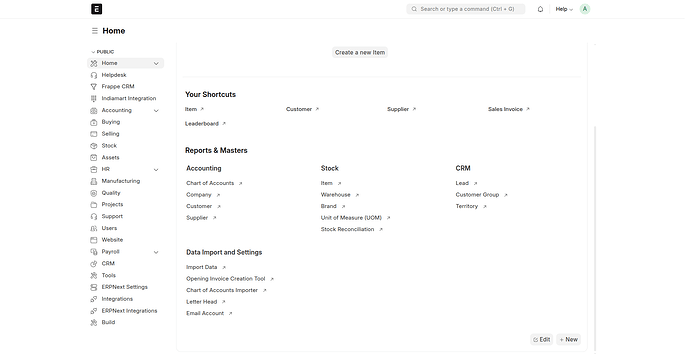This screenshot has height=362, width=690.
Task: Open the Help dropdown menu
Action: click(564, 9)
